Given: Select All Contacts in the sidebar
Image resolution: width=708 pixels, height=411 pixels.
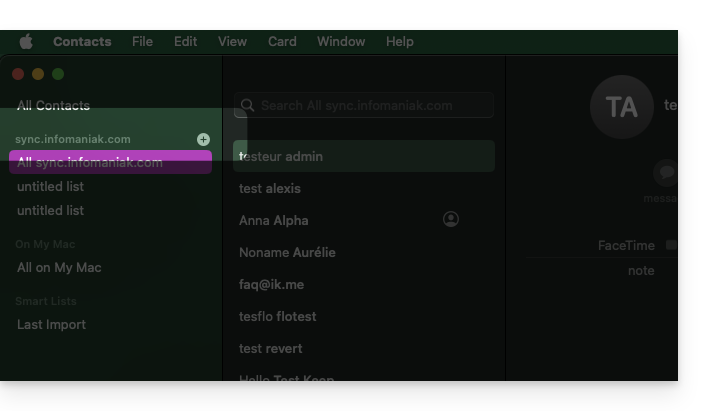Looking at the screenshot, I should tap(53, 106).
